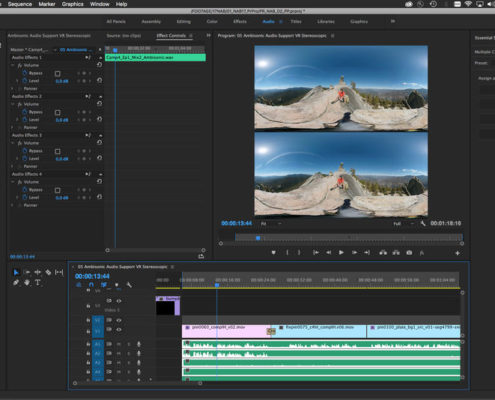Select the Razor tool
The image size is (495, 400).
48,272
